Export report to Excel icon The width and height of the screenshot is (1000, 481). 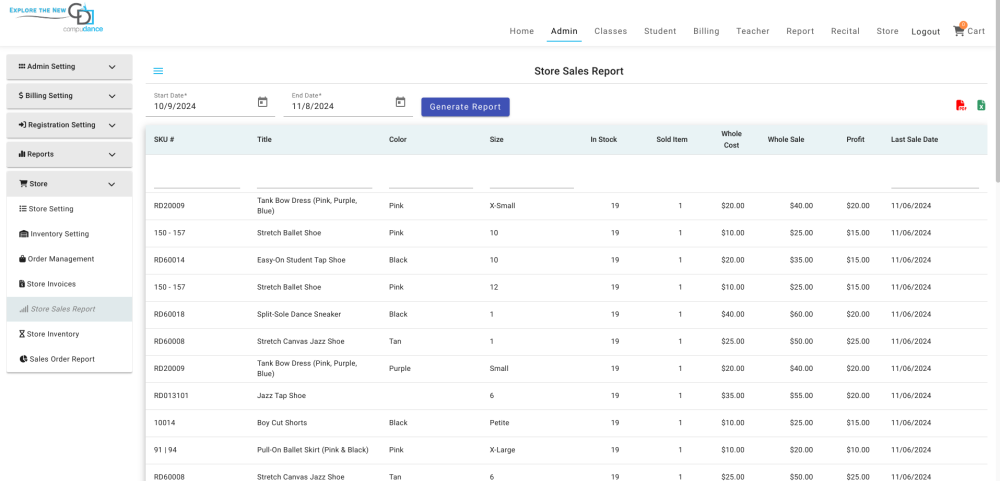(981, 106)
